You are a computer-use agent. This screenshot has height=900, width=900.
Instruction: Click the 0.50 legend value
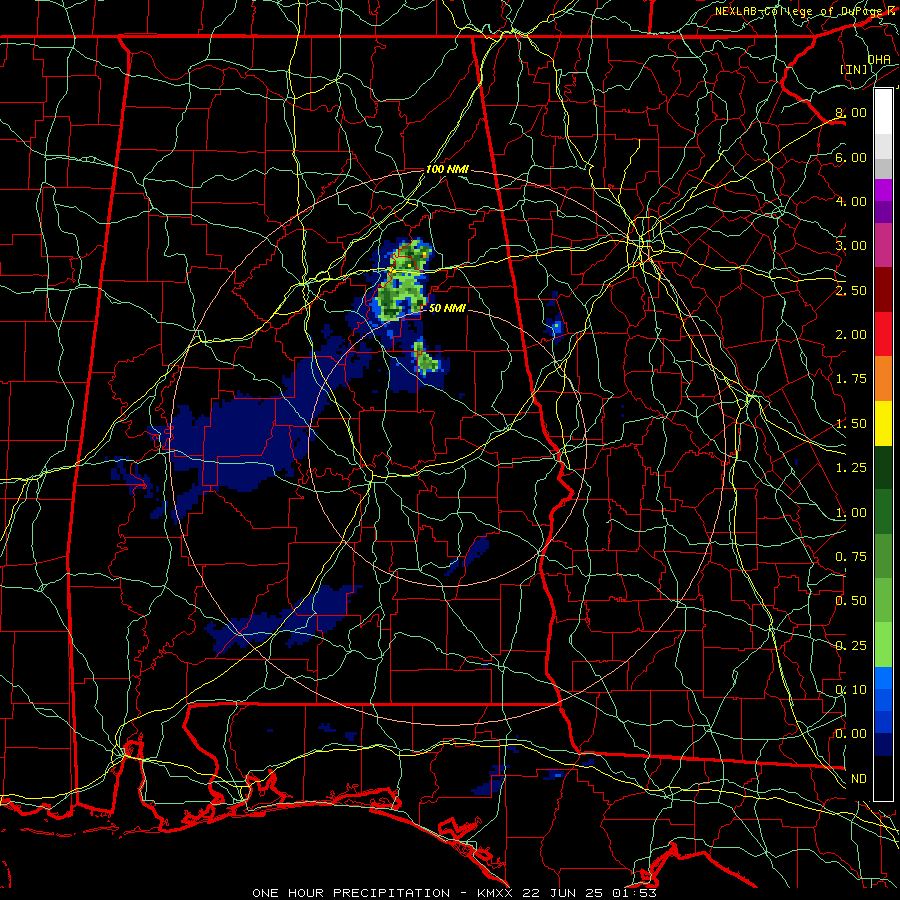(851, 601)
